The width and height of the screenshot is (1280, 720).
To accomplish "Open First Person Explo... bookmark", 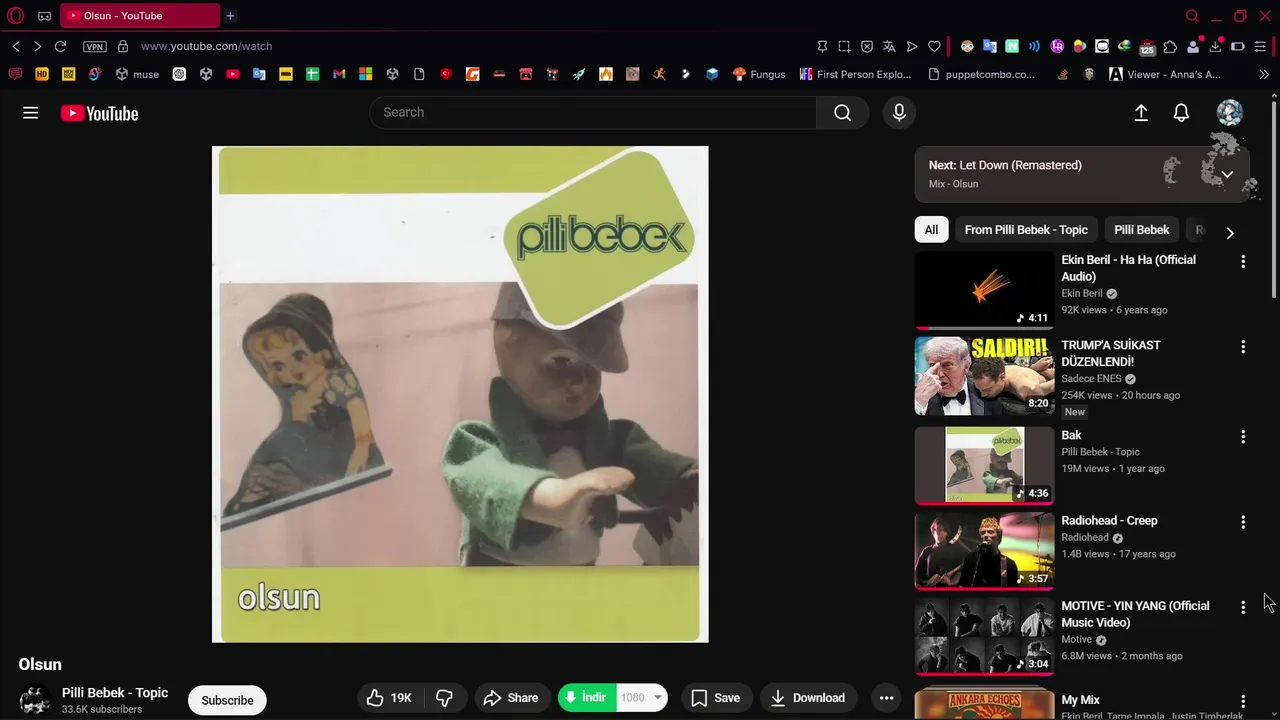I will click(855, 74).
